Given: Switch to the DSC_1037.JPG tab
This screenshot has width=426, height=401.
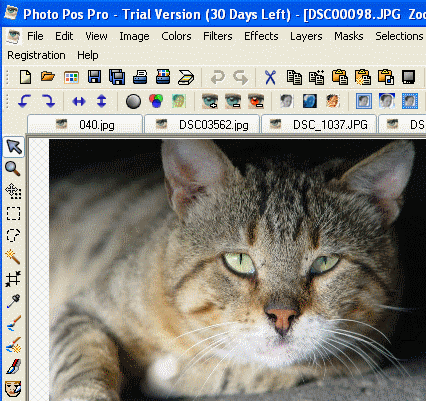Looking at the screenshot, I should pos(319,124).
